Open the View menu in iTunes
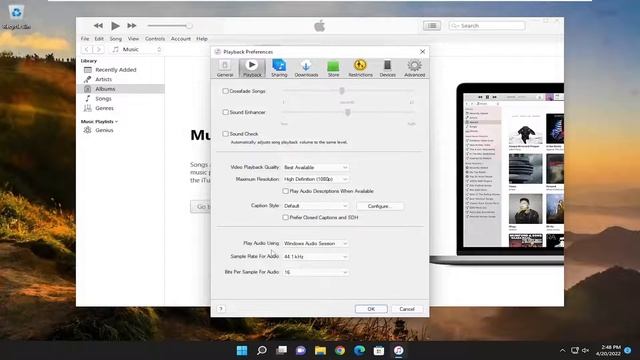Image resolution: width=640 pixels, height=360 pixels. coord(133,39)
